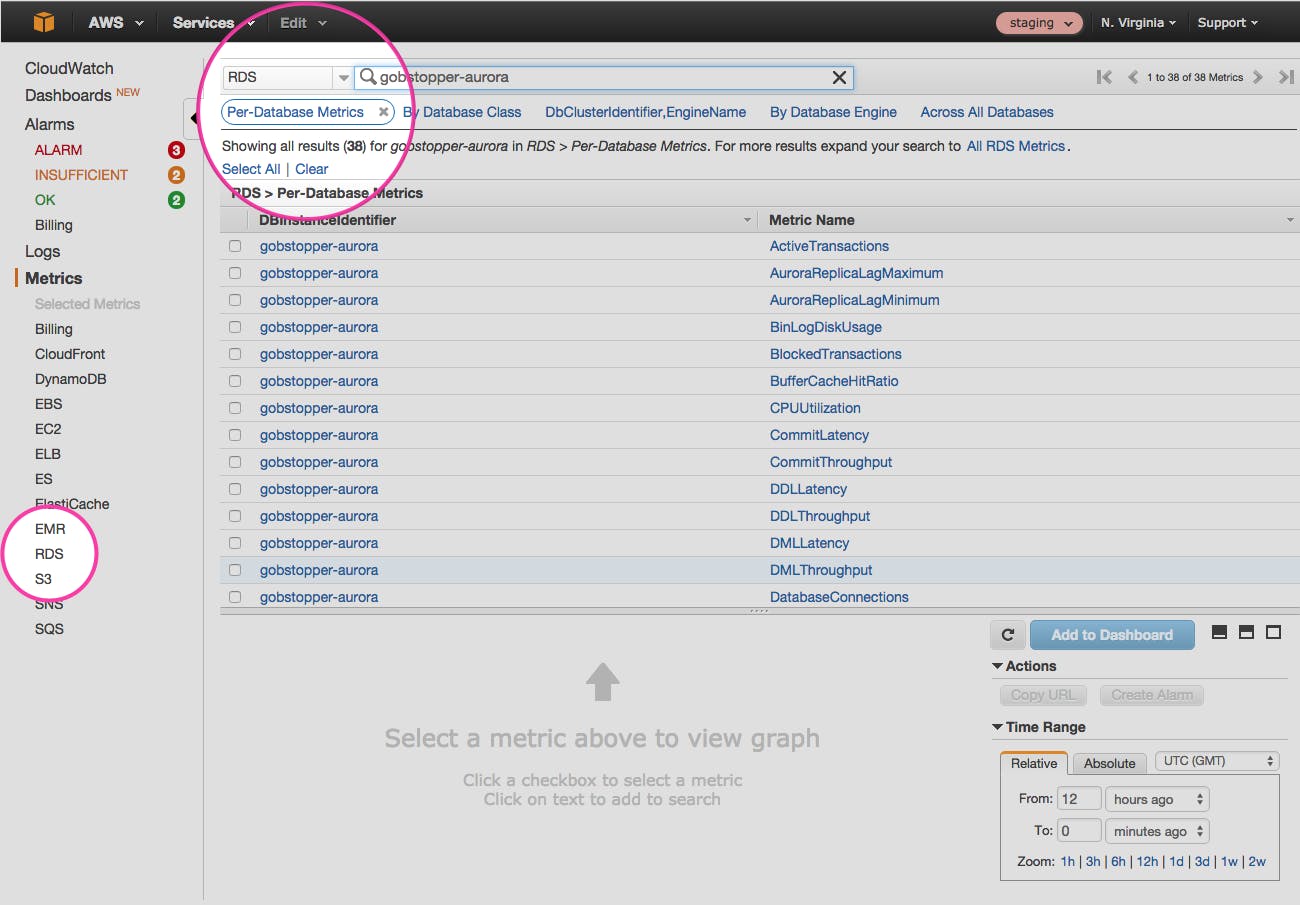This screenshot has width=1300, height=905.
Task: Open All RDS Metrics link
Action: point(1016,145)
